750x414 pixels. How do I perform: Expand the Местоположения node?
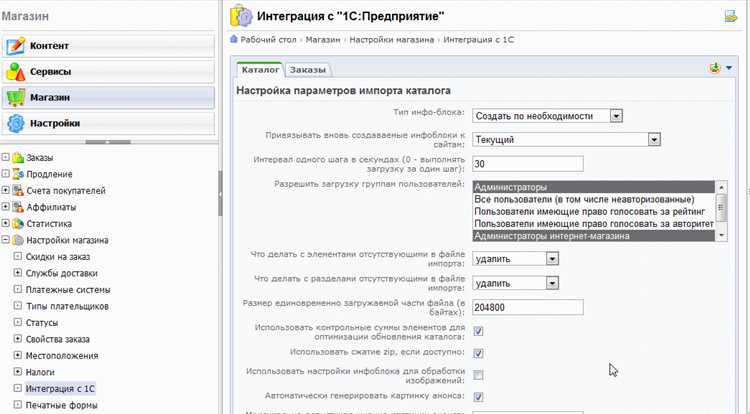[18, 355]
